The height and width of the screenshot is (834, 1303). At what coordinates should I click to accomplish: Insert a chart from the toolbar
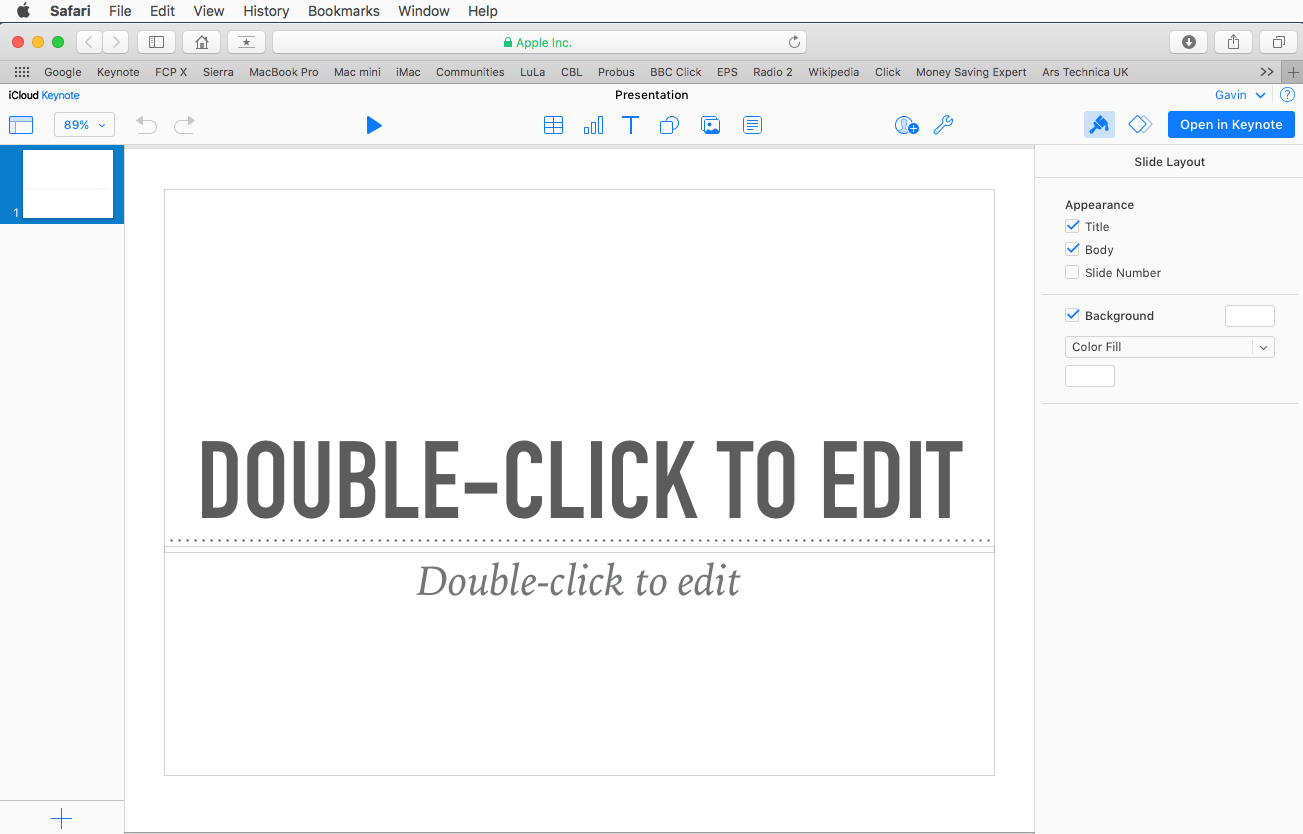(593, 125)
